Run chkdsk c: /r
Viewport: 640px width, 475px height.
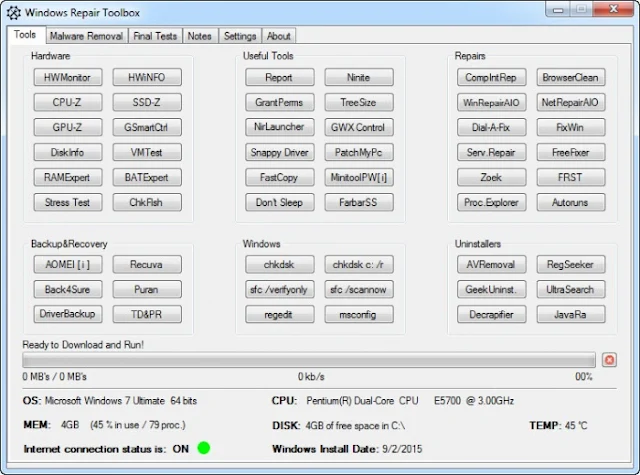(359, 264)
